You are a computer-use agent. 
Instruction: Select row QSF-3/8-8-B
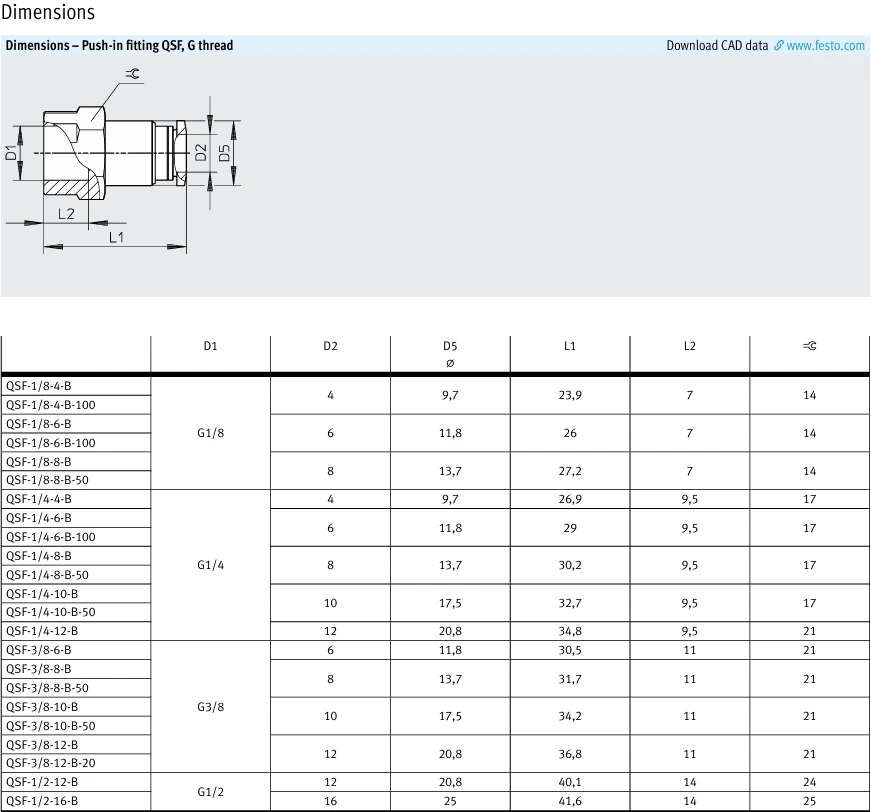pyautogui.click(x=76, y=669)
